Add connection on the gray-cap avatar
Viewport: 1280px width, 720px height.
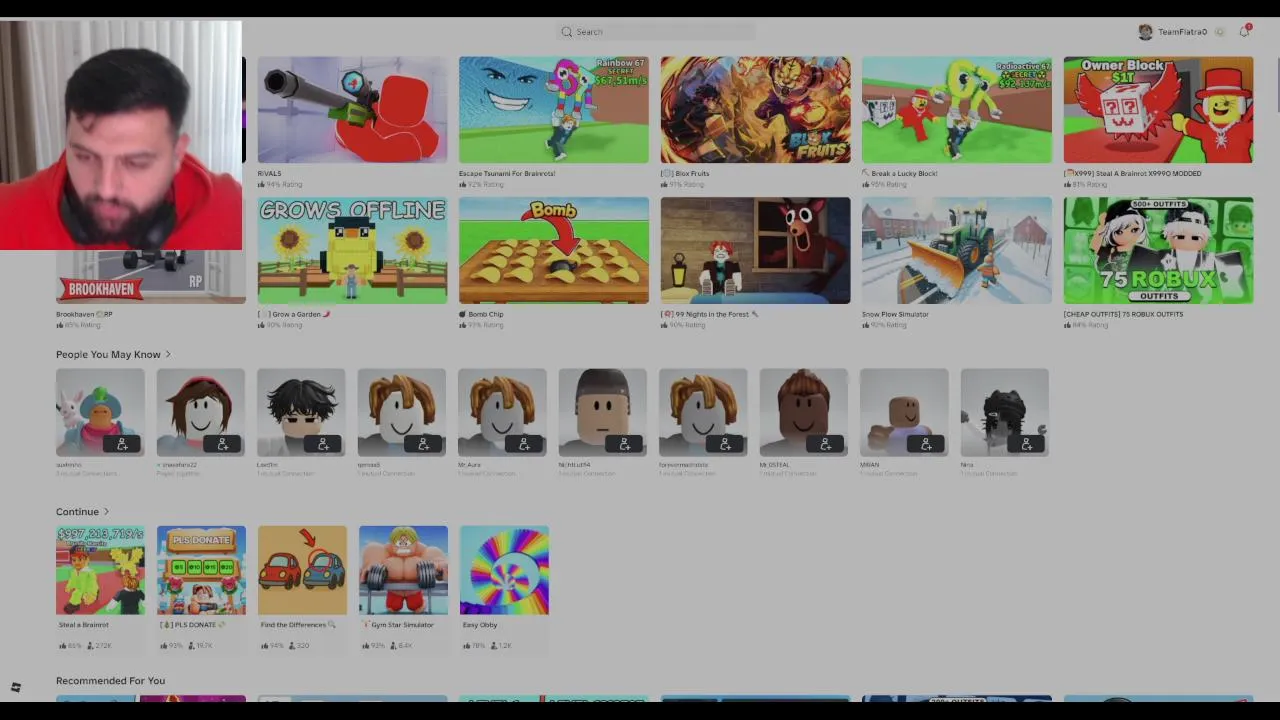click(x=625, y=444)
